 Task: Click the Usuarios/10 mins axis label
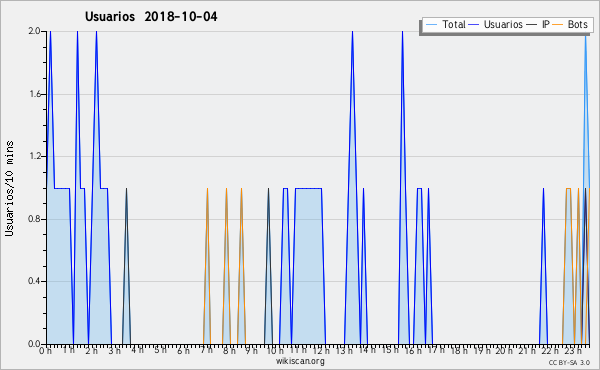9,188
